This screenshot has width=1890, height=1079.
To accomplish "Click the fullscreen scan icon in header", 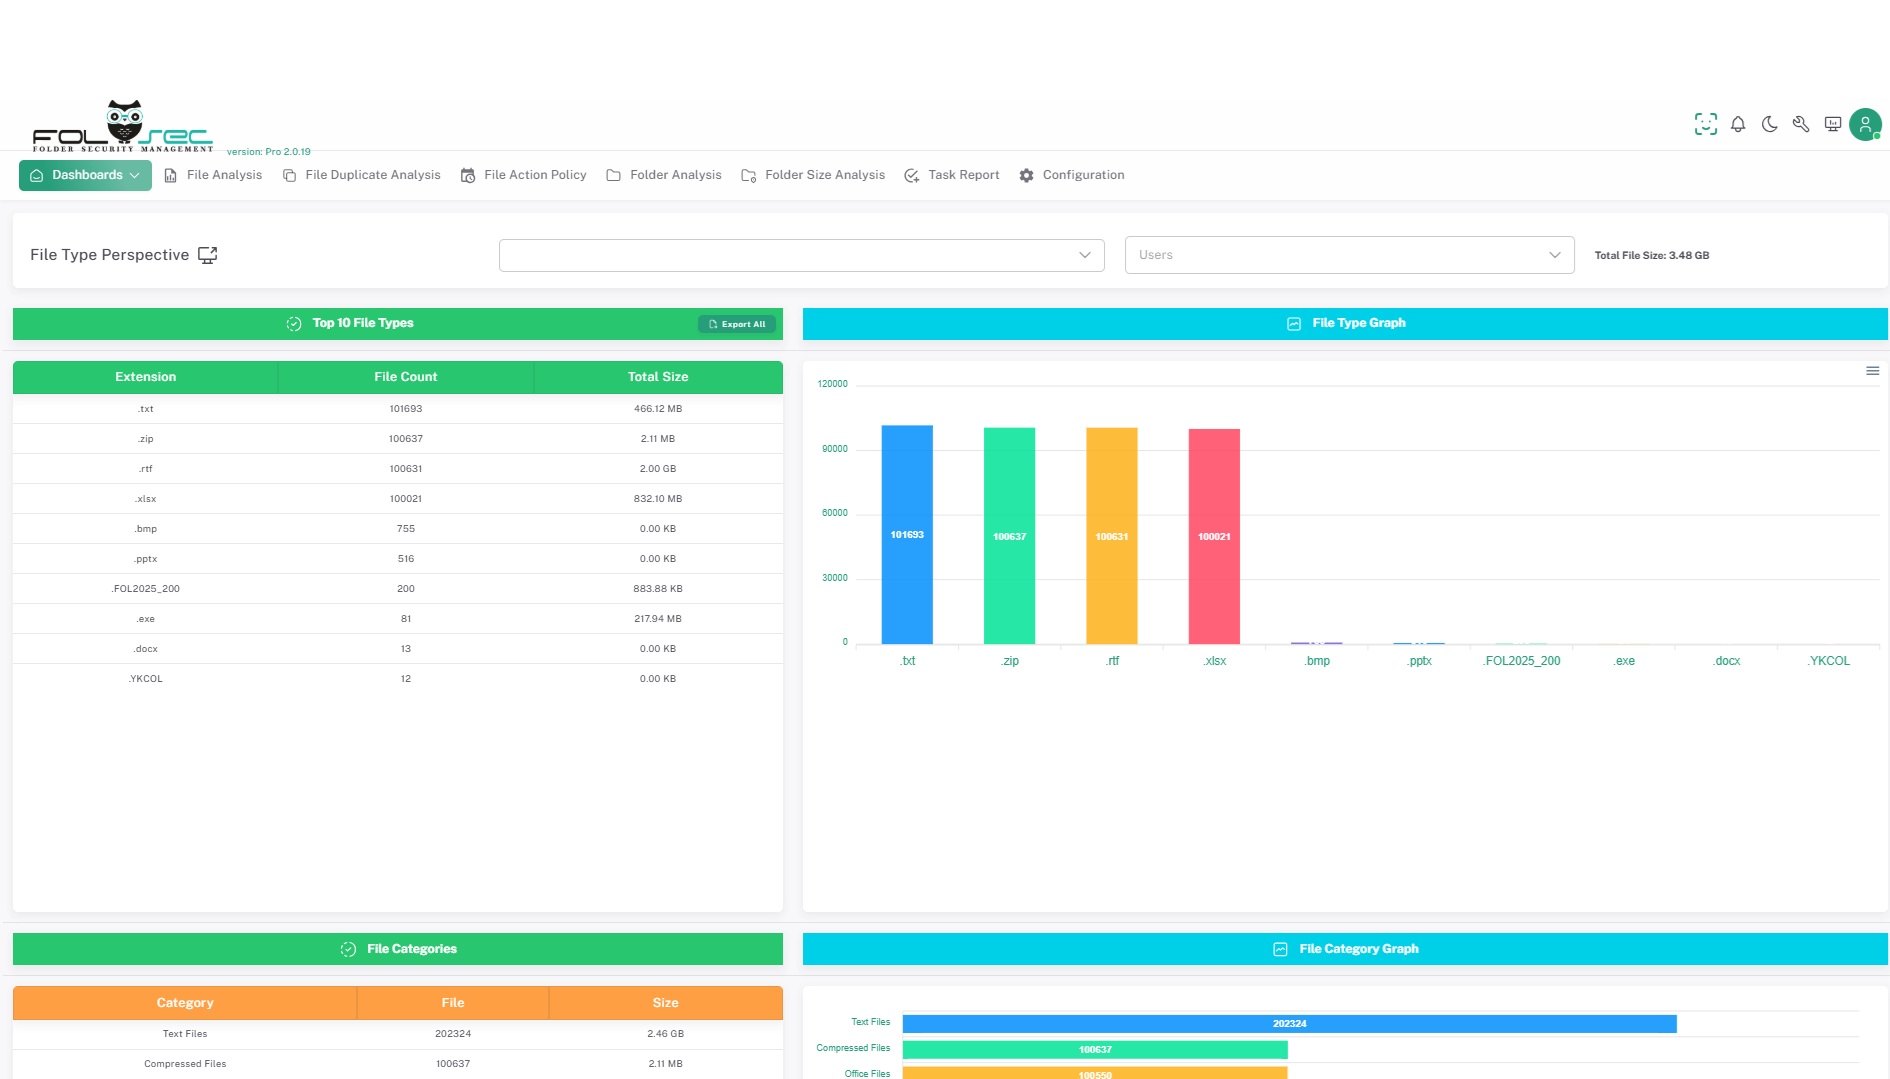I will pos(1705,124).
